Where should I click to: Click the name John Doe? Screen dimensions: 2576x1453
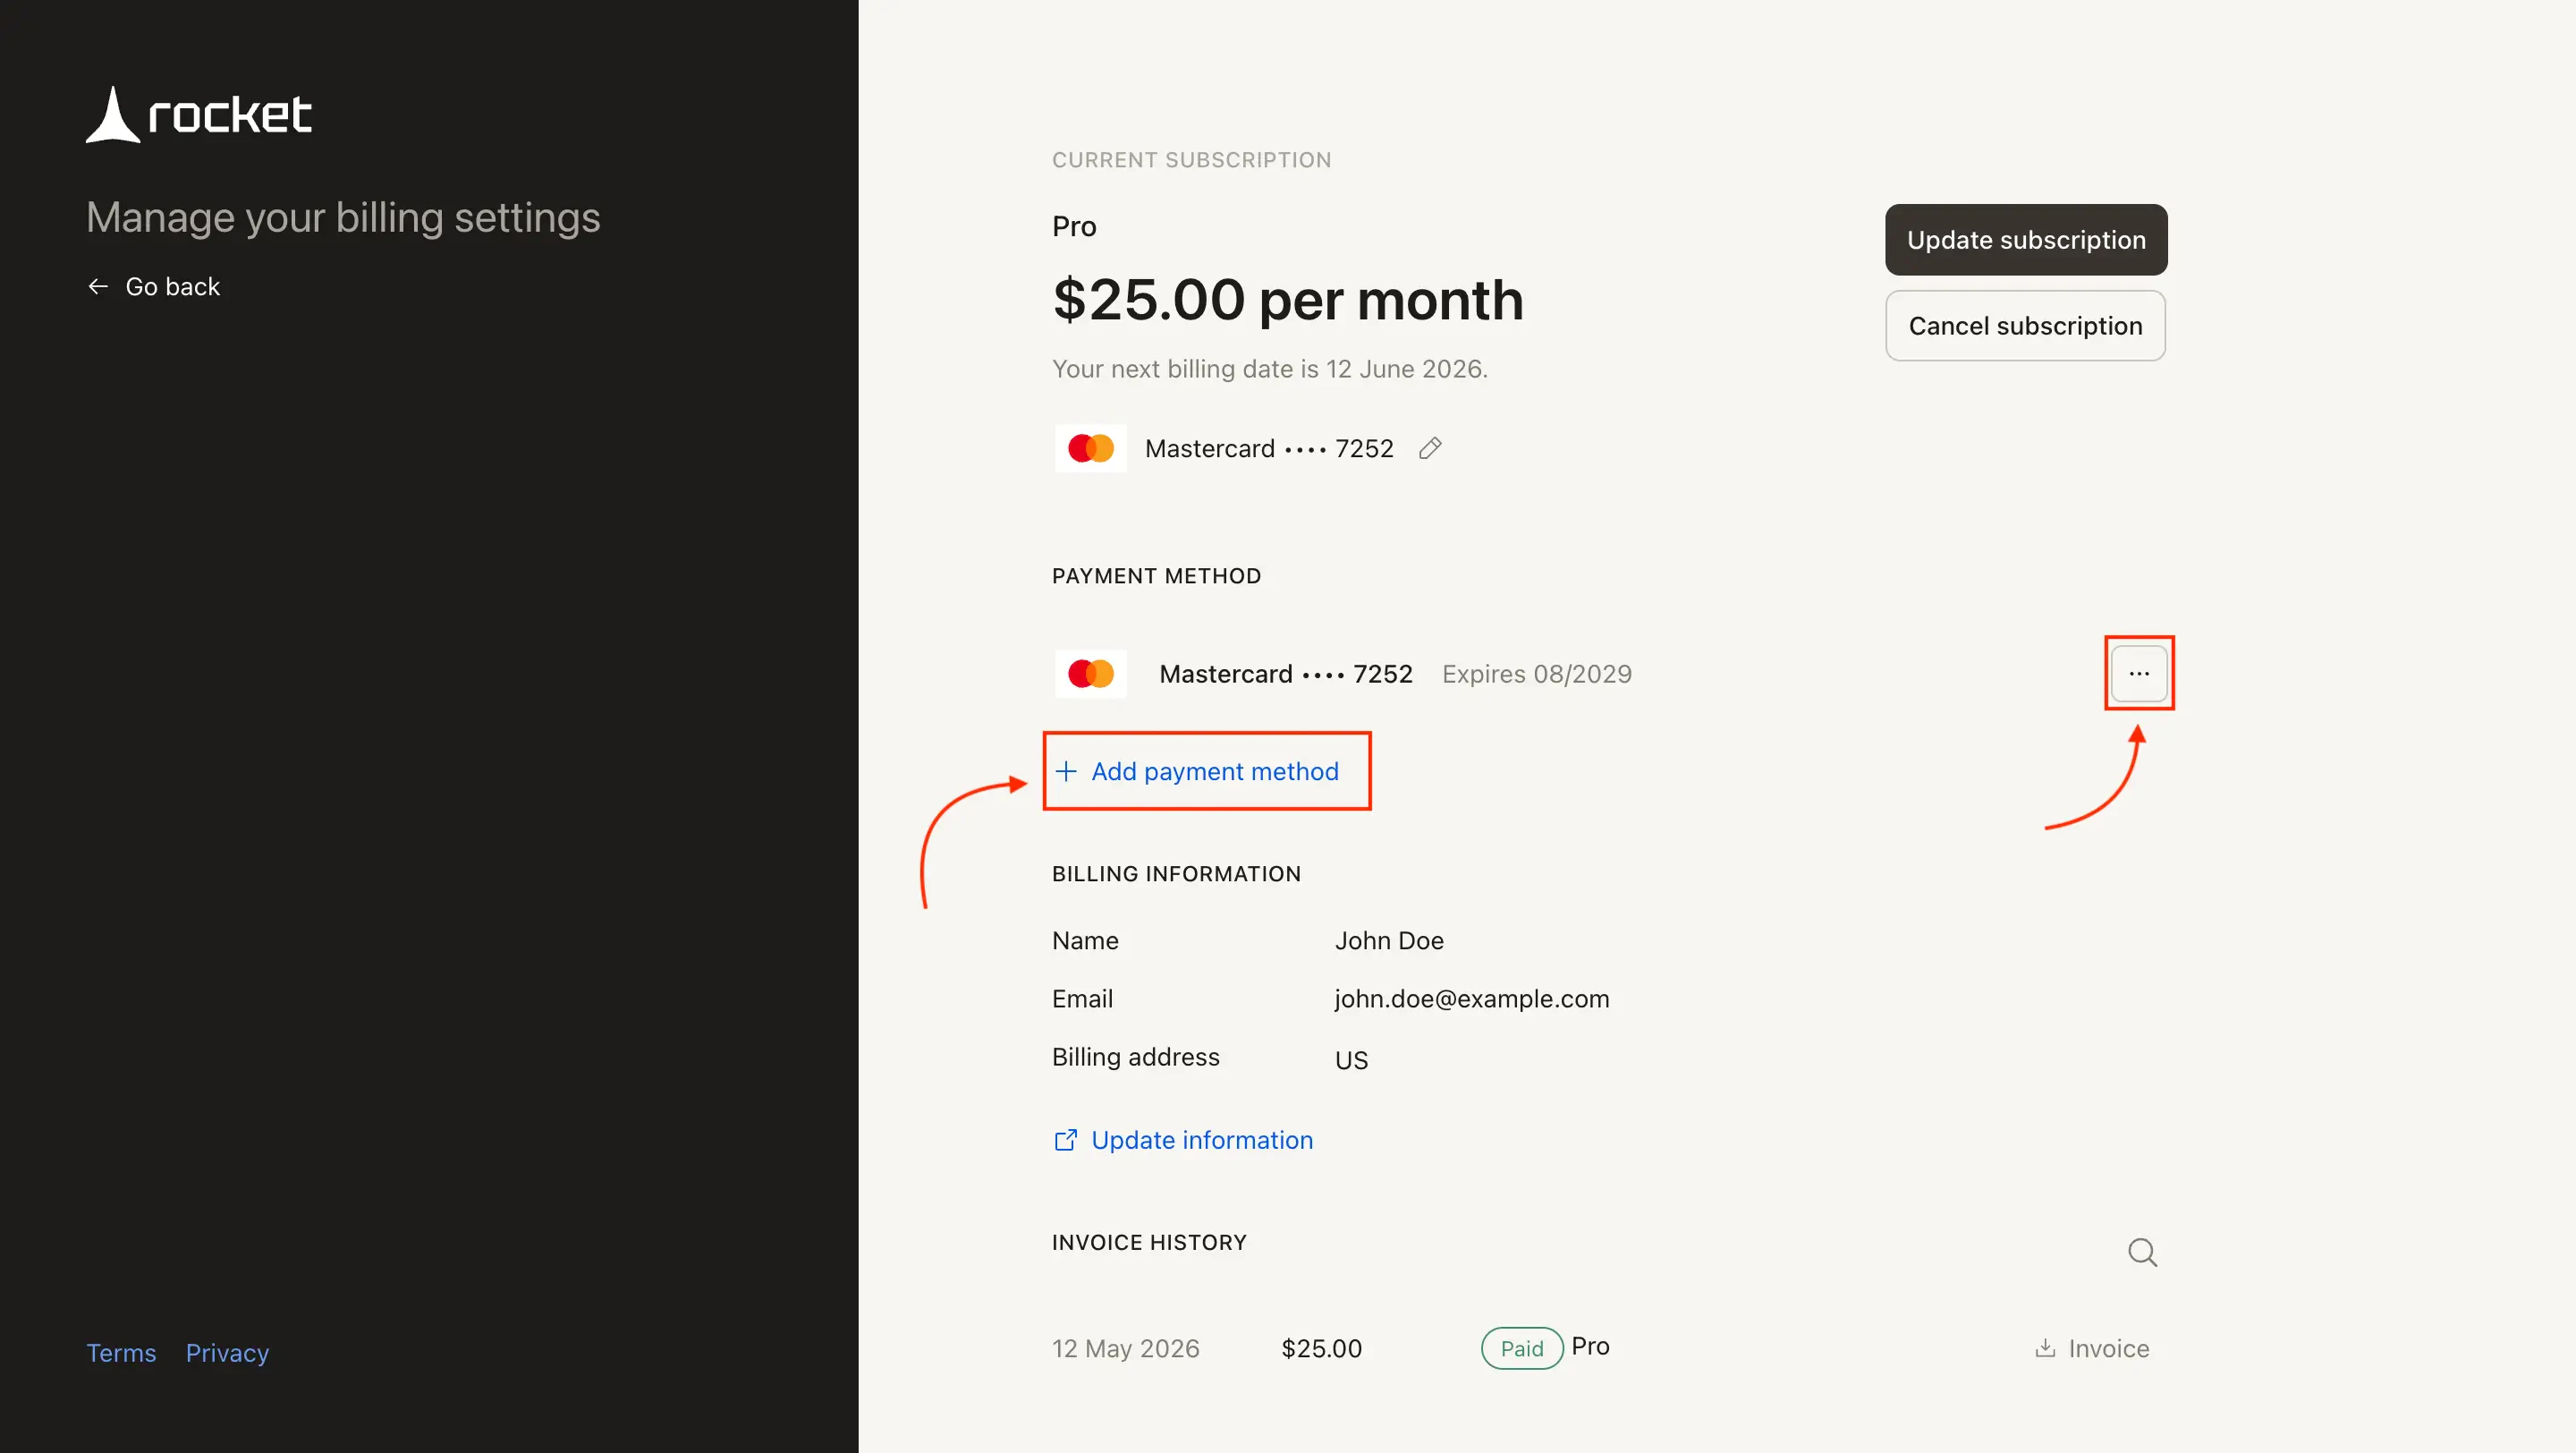pos(1389,941)
